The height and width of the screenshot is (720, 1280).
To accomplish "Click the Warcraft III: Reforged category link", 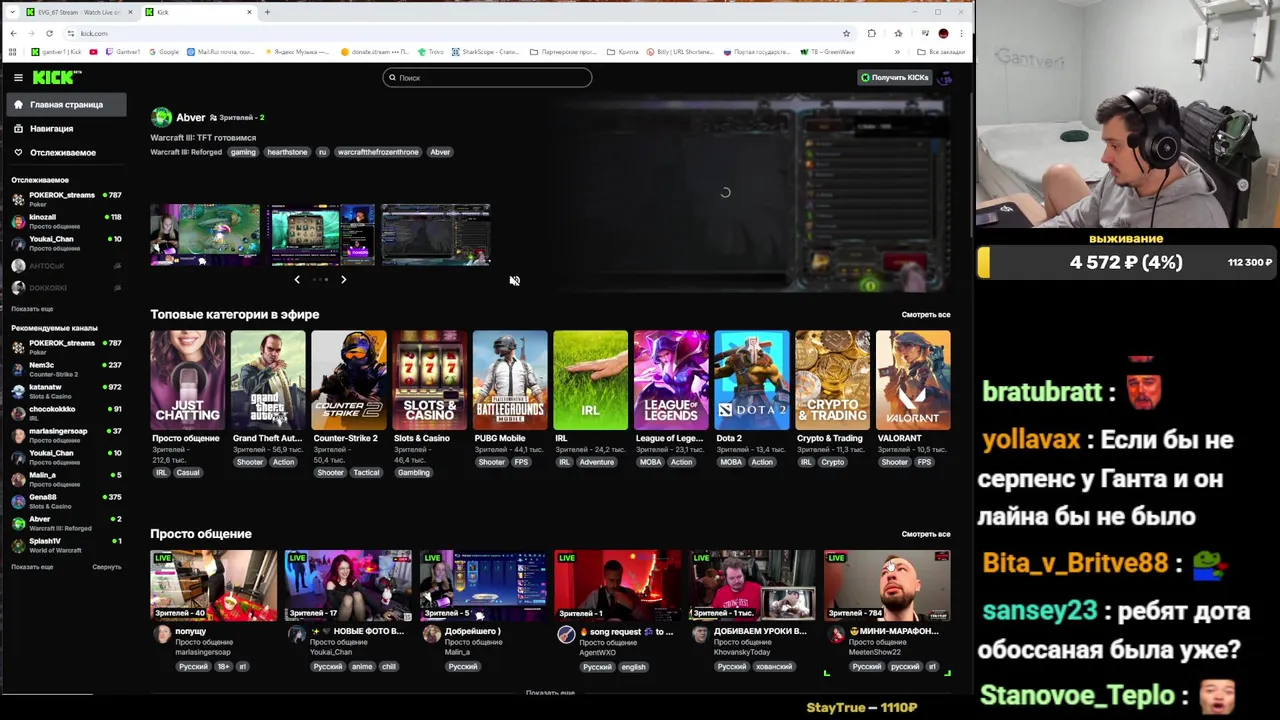I will coord(186,152).
